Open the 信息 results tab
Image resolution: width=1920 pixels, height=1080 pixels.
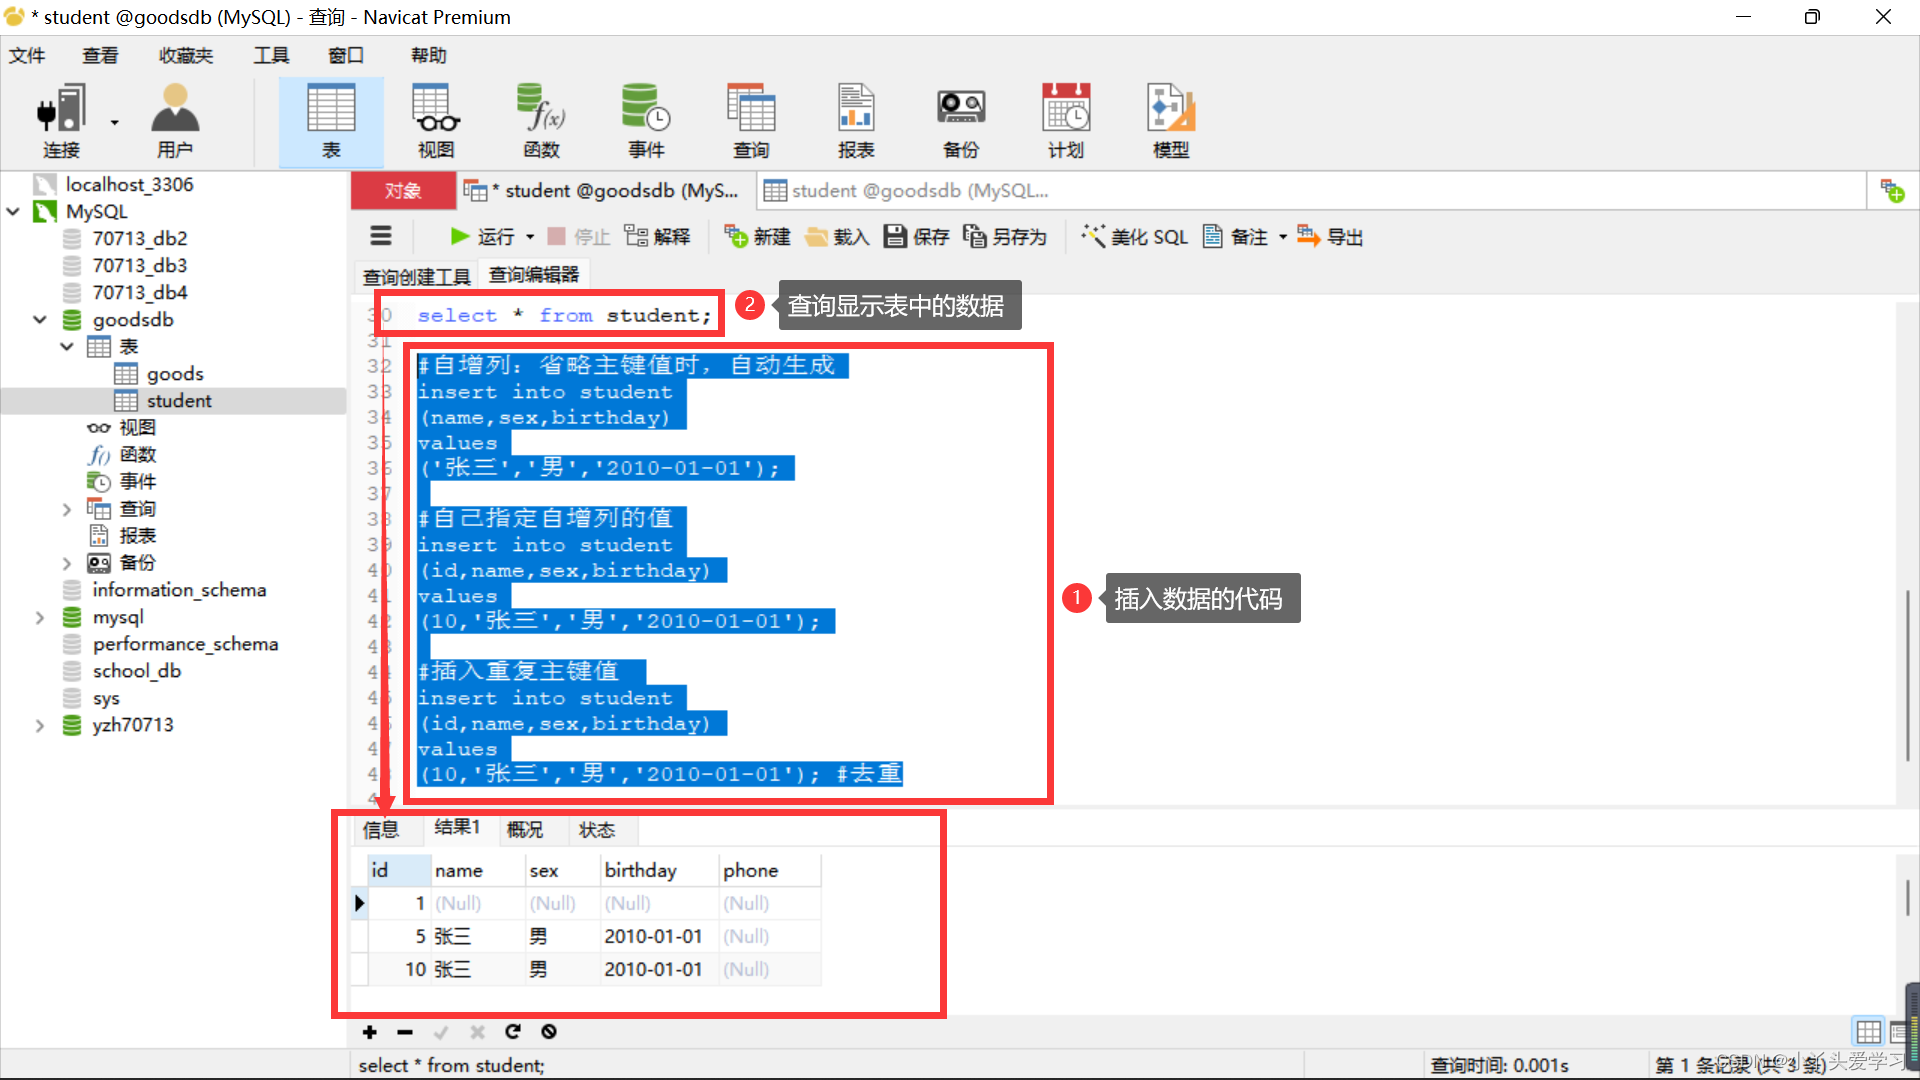381,829
